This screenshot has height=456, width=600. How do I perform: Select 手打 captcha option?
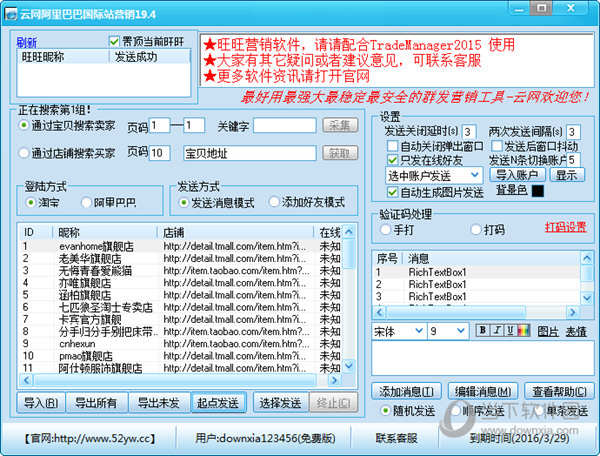tap(385, 230)
